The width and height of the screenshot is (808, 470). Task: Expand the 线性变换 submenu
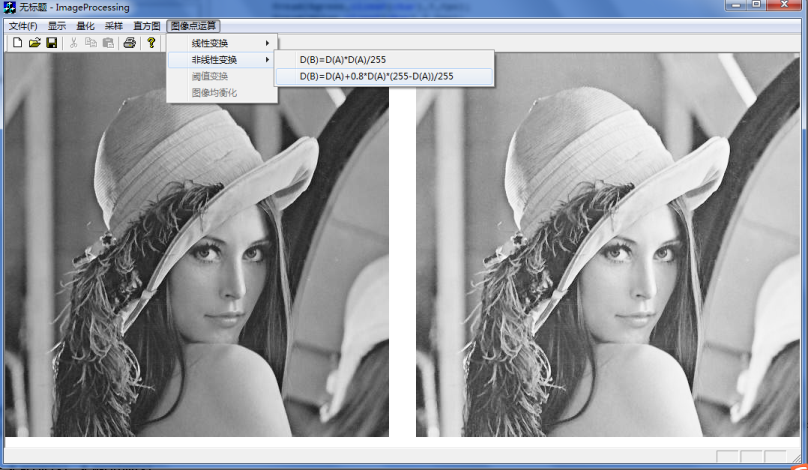[223, 43]
